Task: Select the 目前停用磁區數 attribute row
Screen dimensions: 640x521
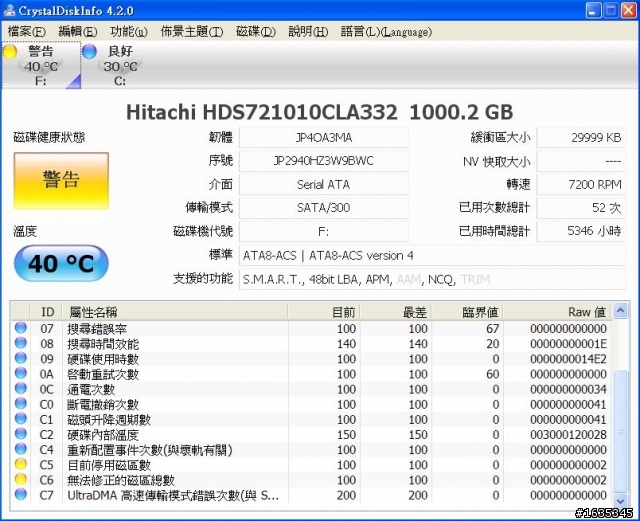Action: click(311, 464)
